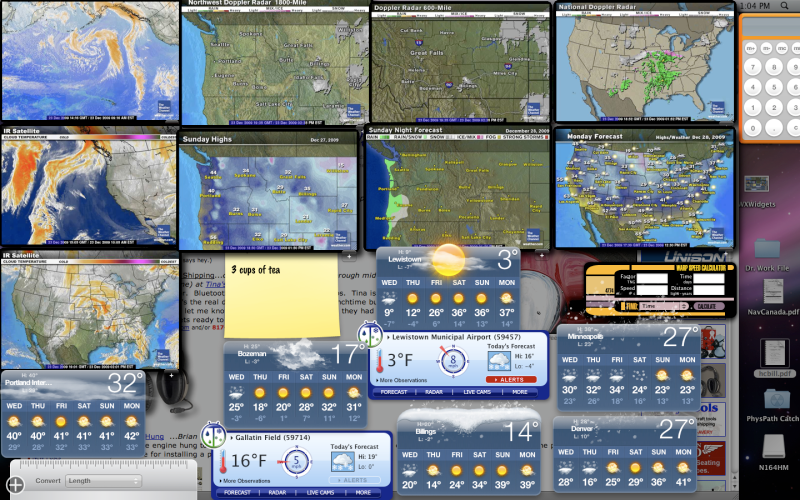Select LIVE CAMS tab in Gallatin Field widget
This screenshot has width=800, height=500.
[320, 492]
